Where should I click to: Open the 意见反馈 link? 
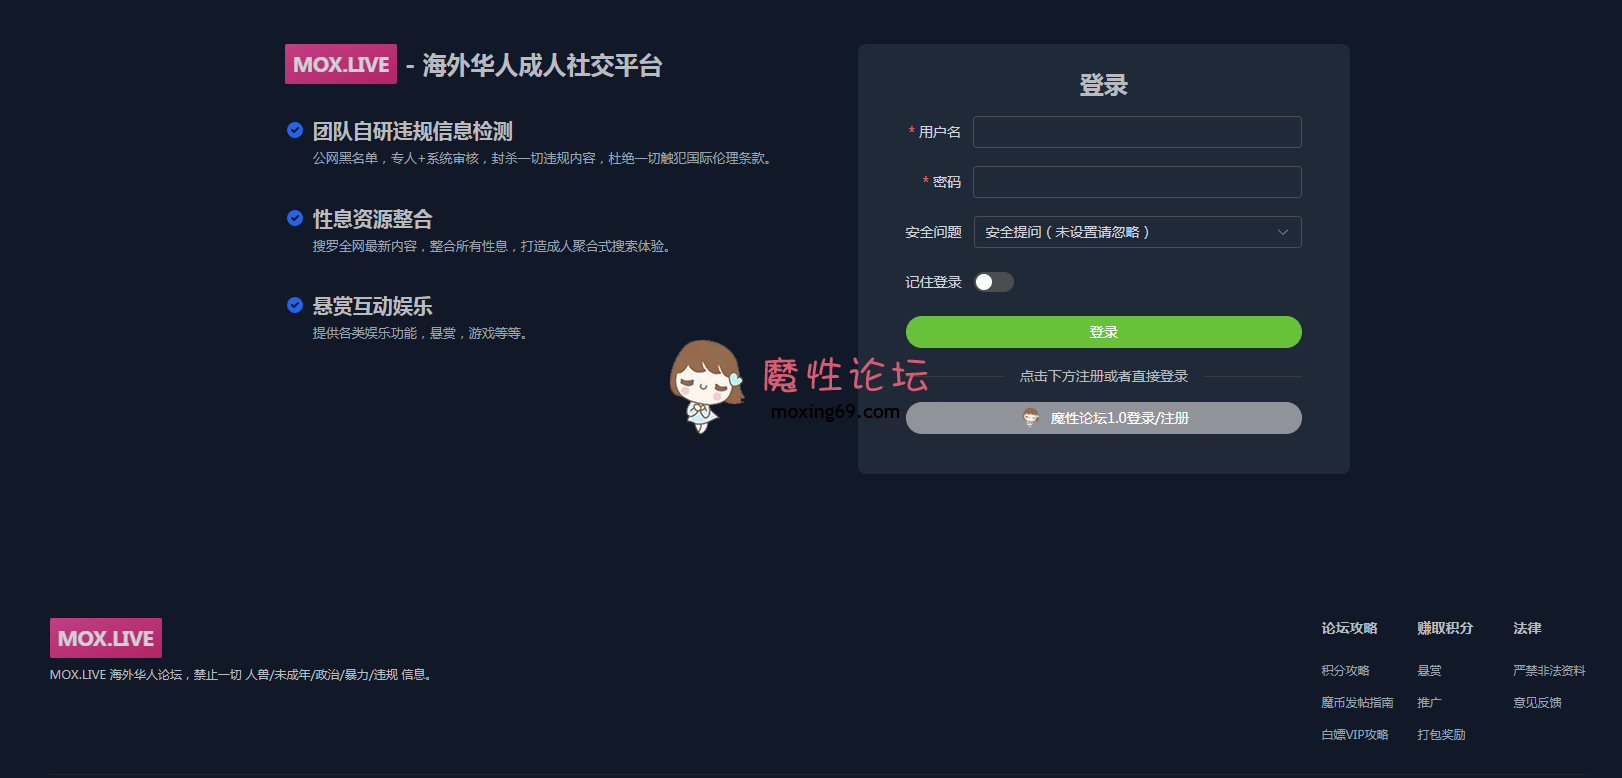(x=1537, y=703)
